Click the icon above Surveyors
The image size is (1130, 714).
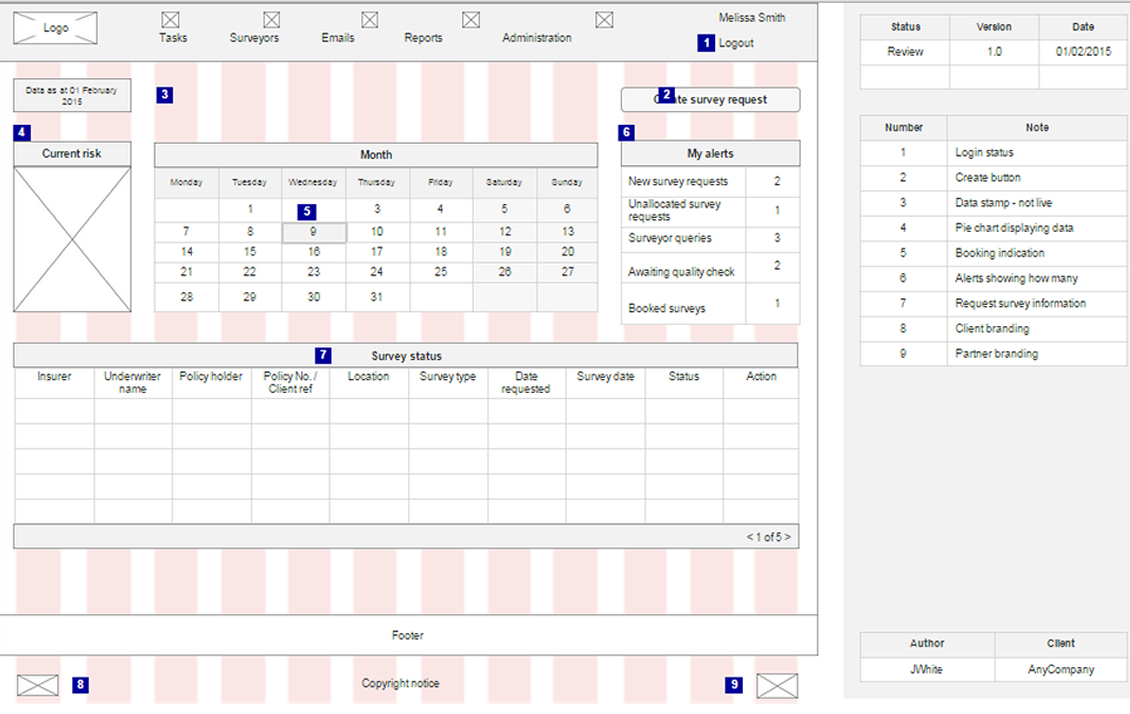272,19
